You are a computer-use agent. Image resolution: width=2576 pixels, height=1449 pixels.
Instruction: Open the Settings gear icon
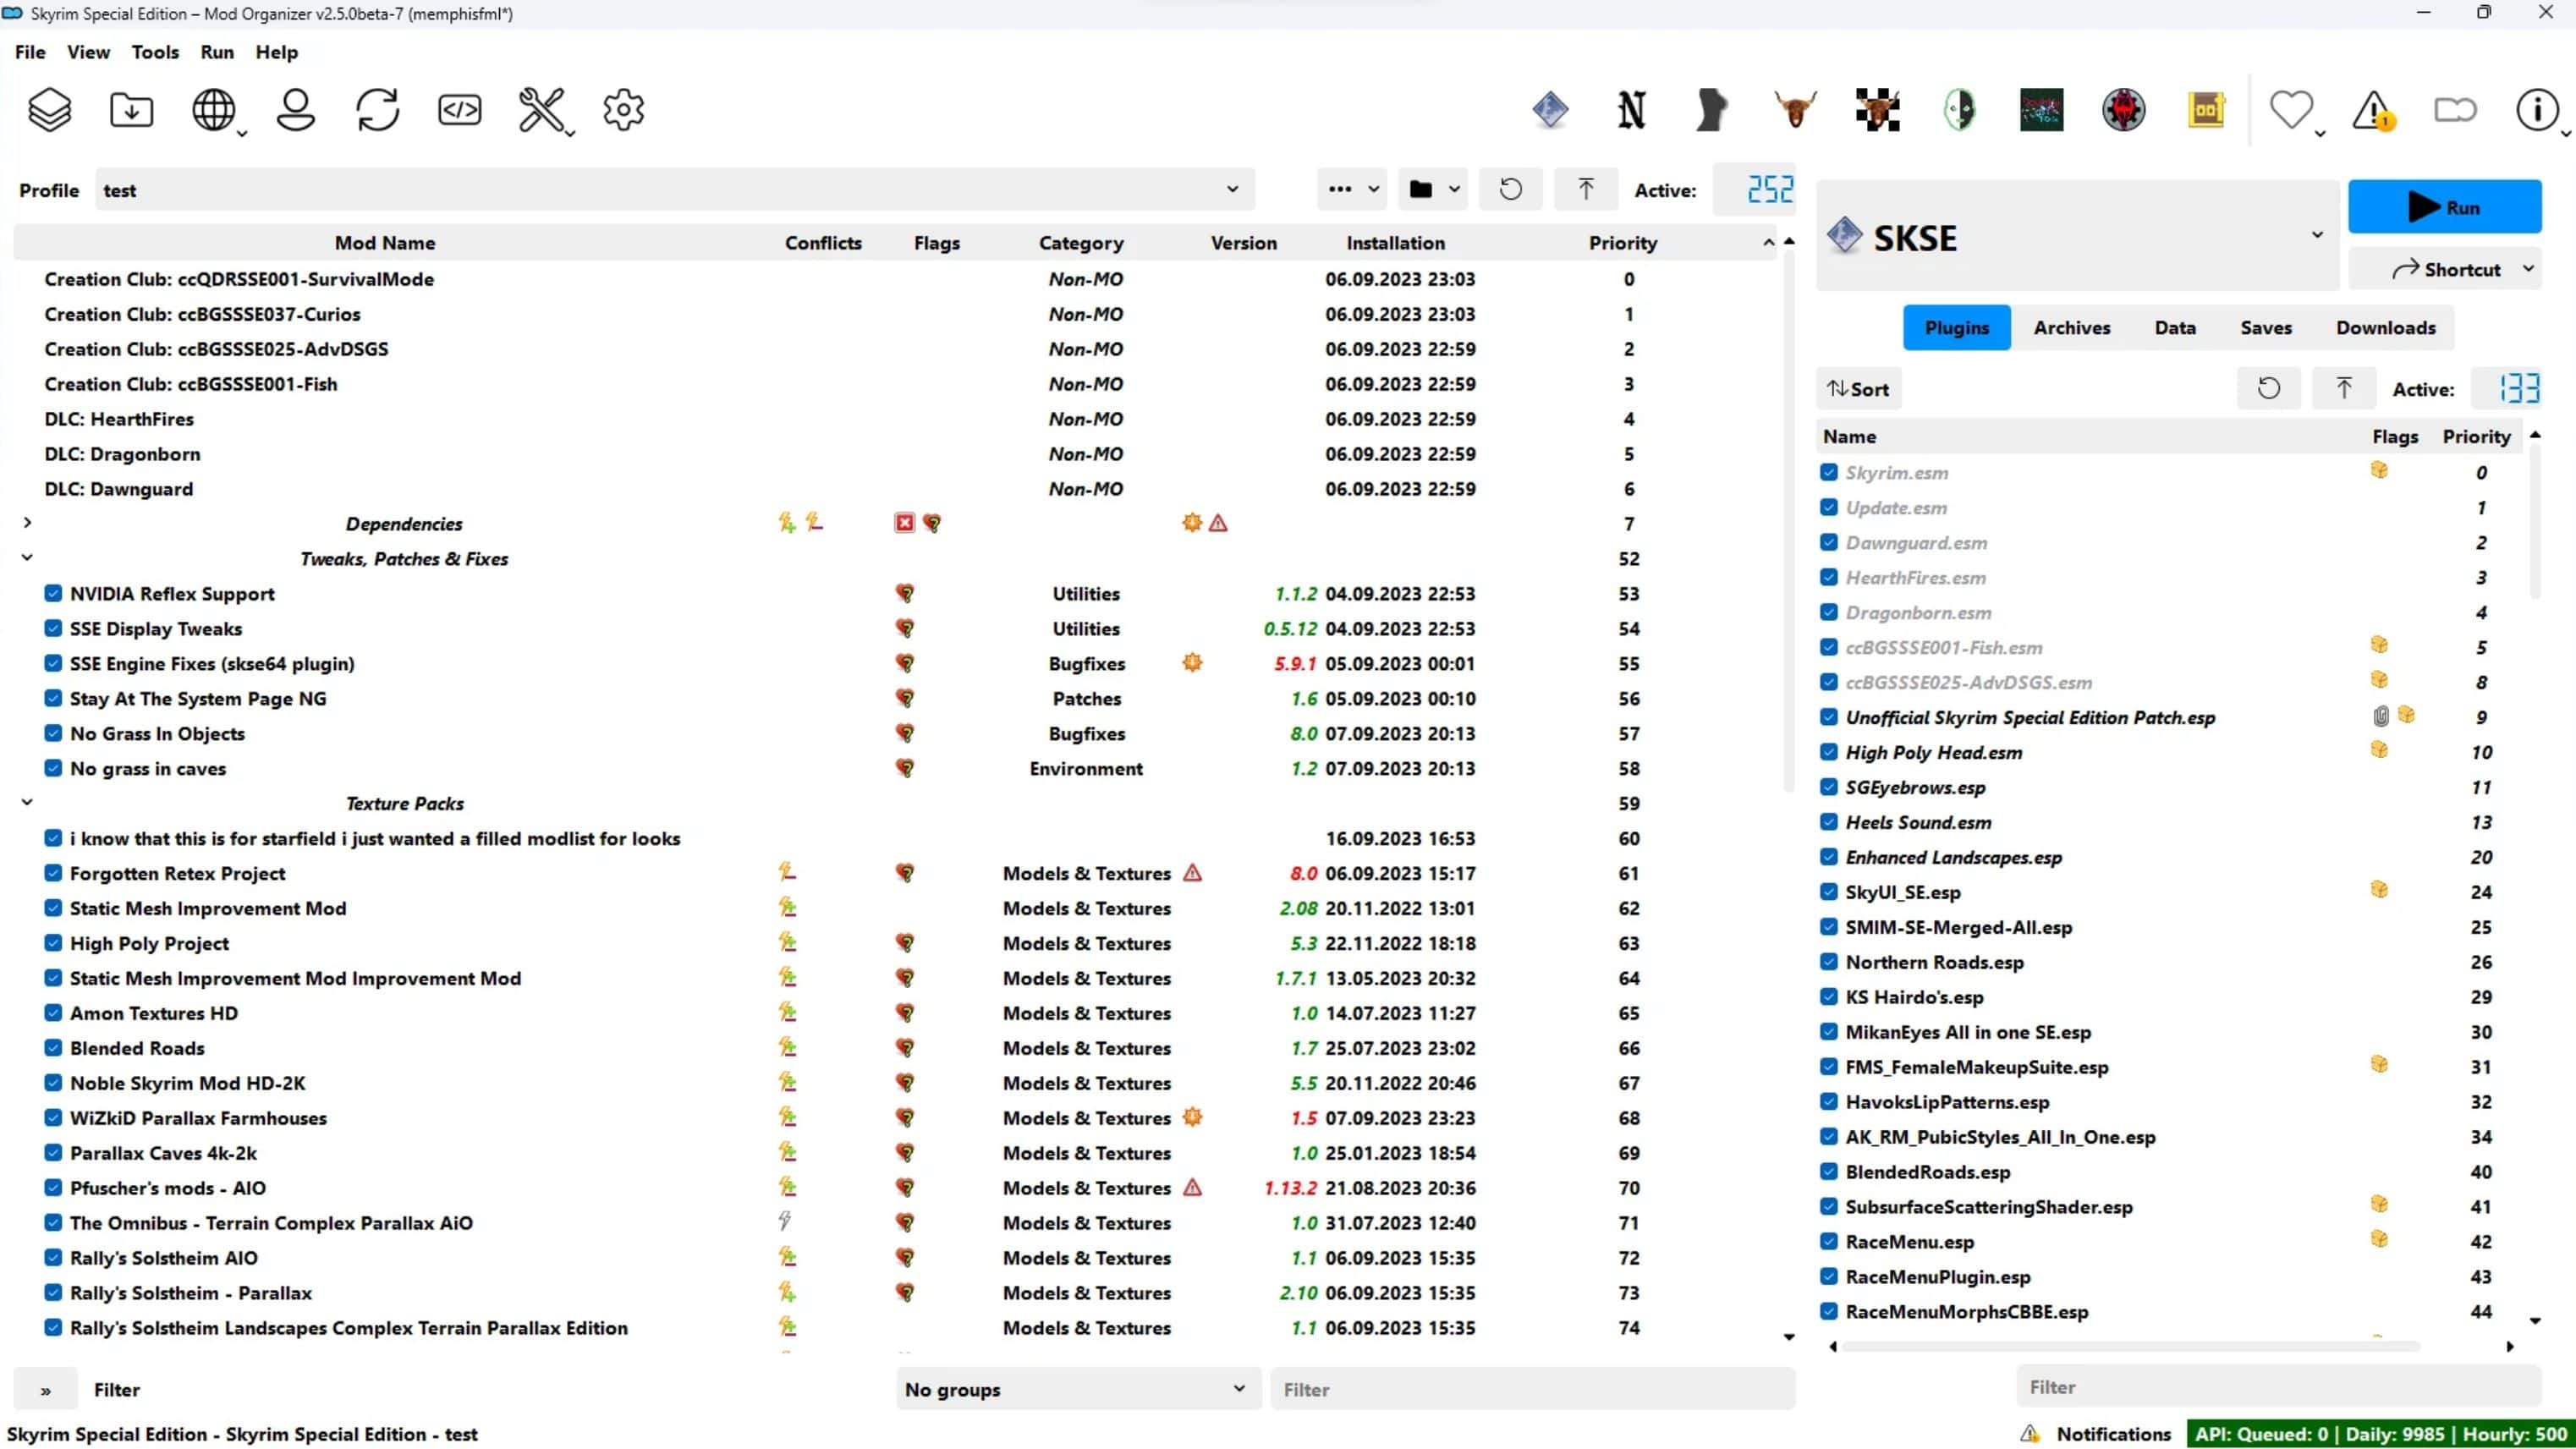click(623, 110)
